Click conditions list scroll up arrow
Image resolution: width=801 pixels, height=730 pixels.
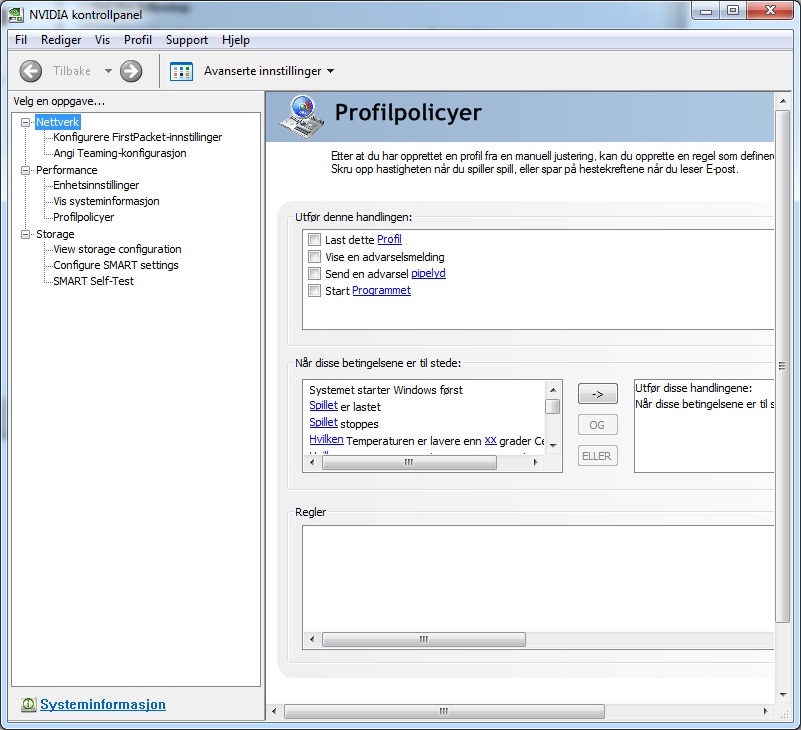(553, 390)
